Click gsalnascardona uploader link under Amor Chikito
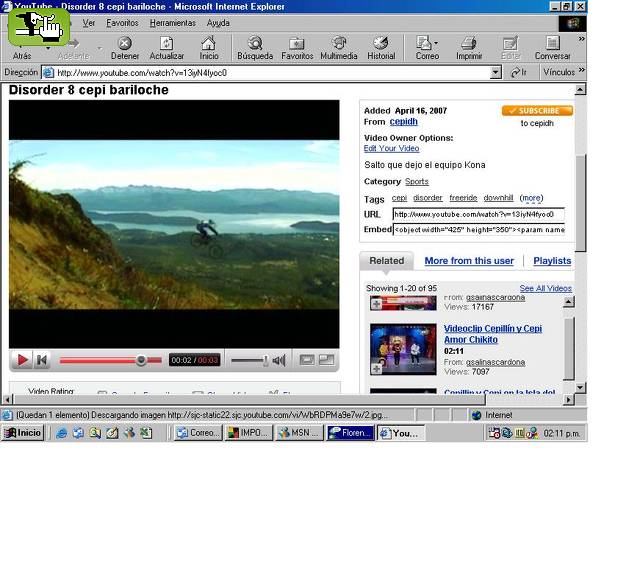 tap(495, 362)
